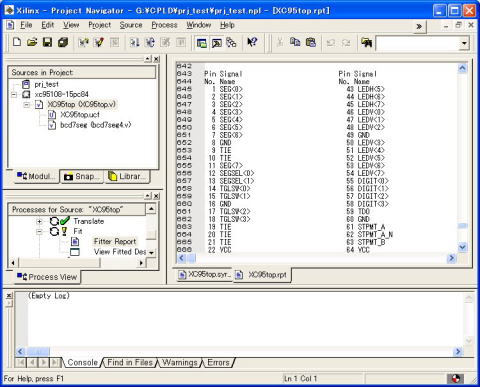480x387 pixels.
Task: Click the Undo arrow icon
Action: tap(331, 43)
